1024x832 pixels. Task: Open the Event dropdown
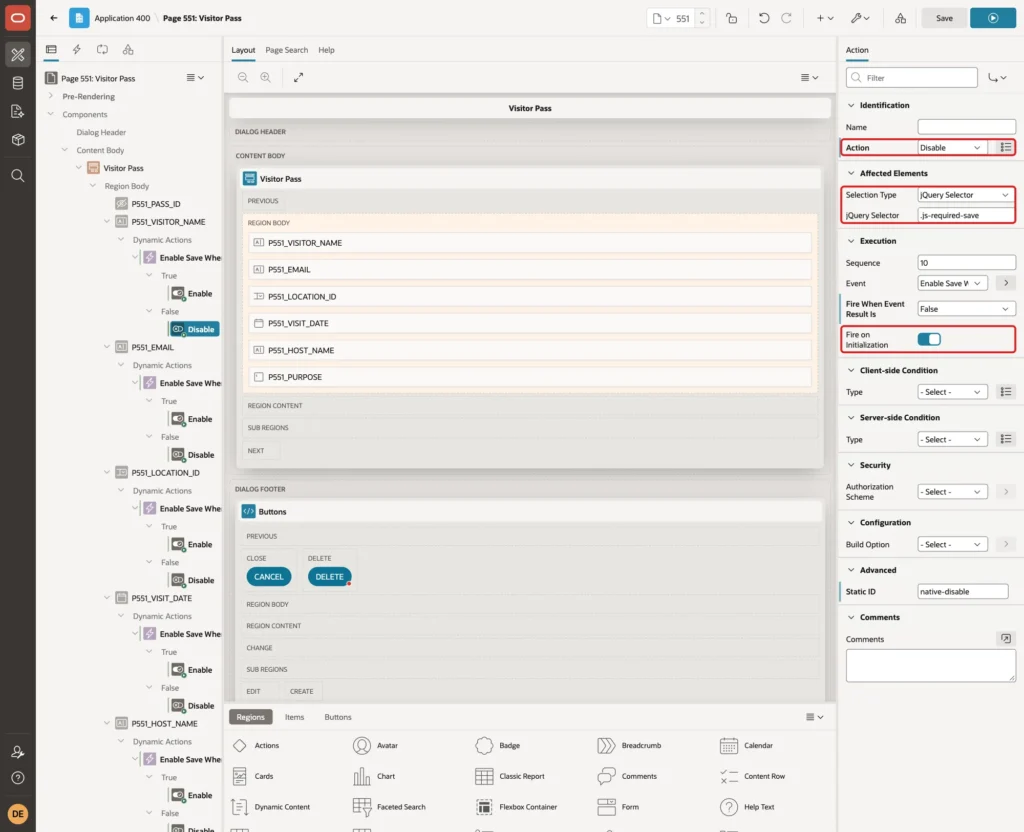(951, 283)
